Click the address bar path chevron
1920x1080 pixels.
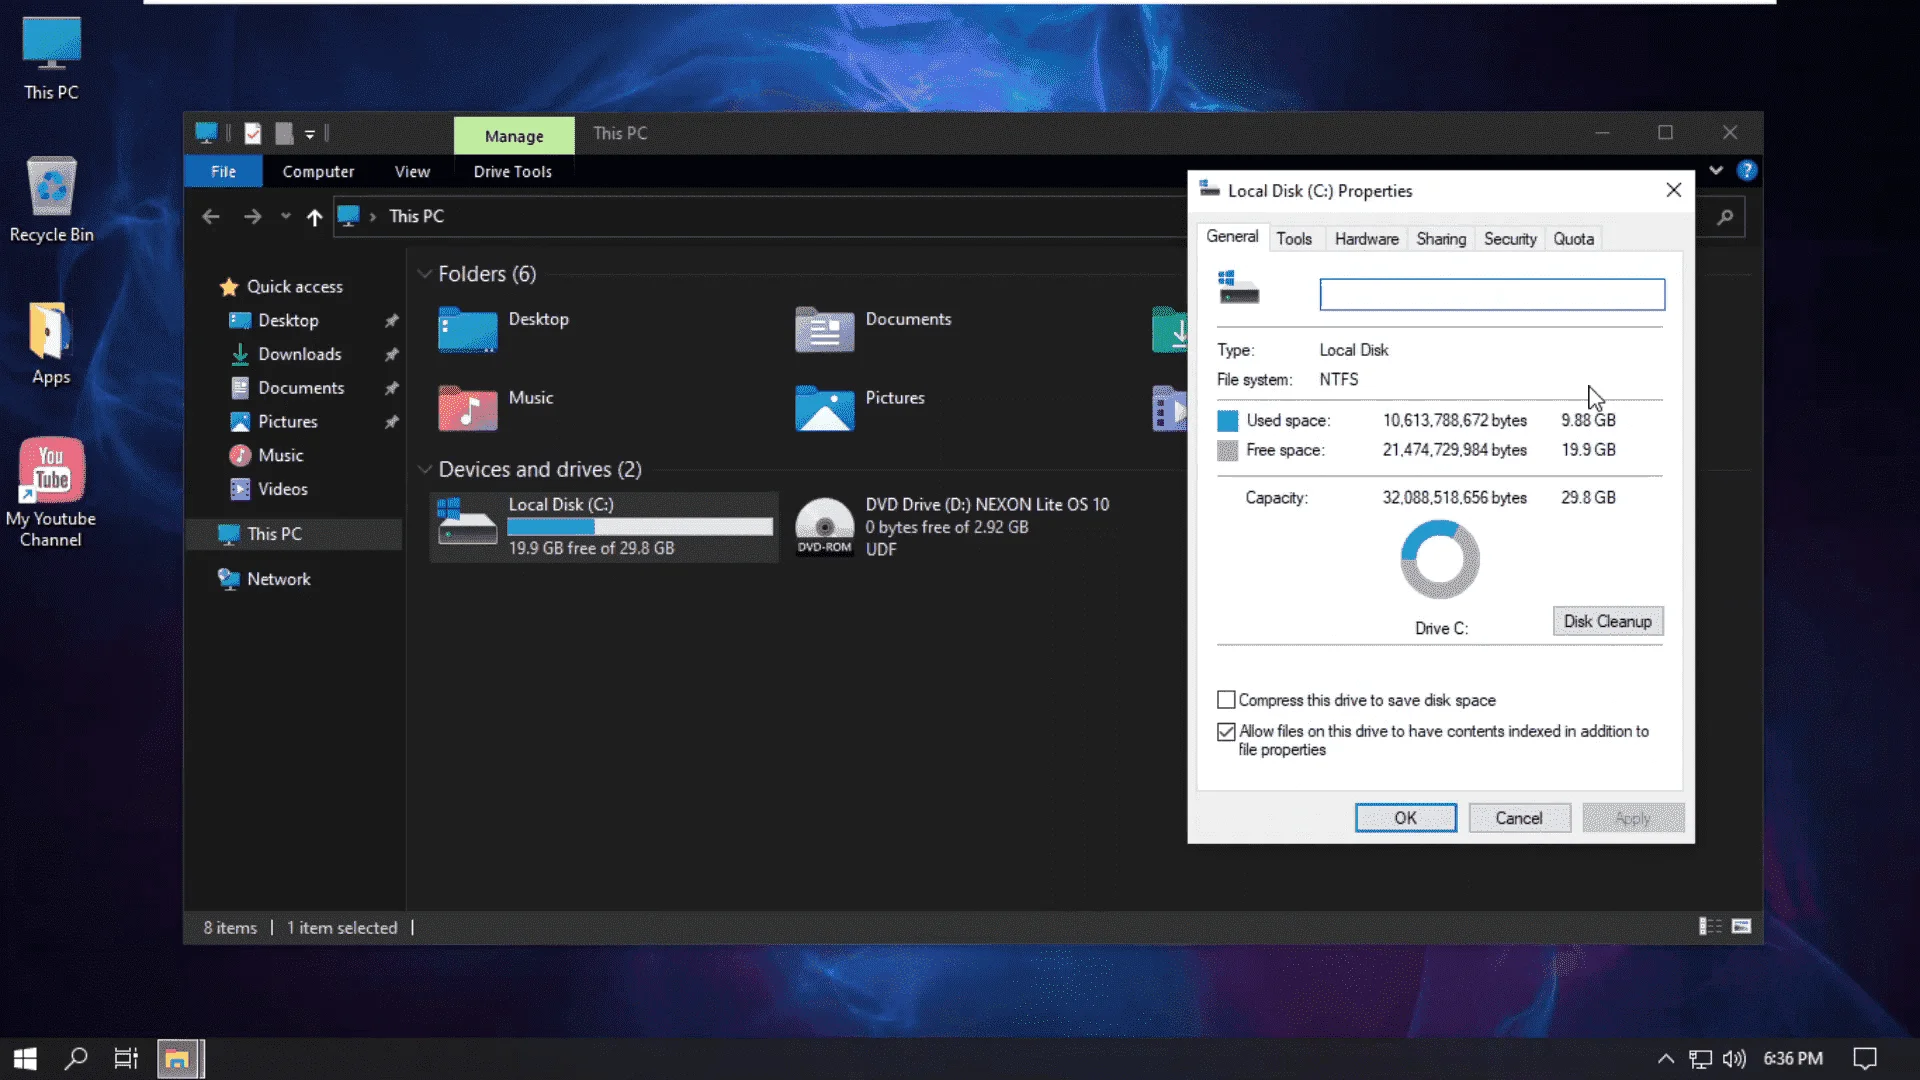click(x=372, y=217)
